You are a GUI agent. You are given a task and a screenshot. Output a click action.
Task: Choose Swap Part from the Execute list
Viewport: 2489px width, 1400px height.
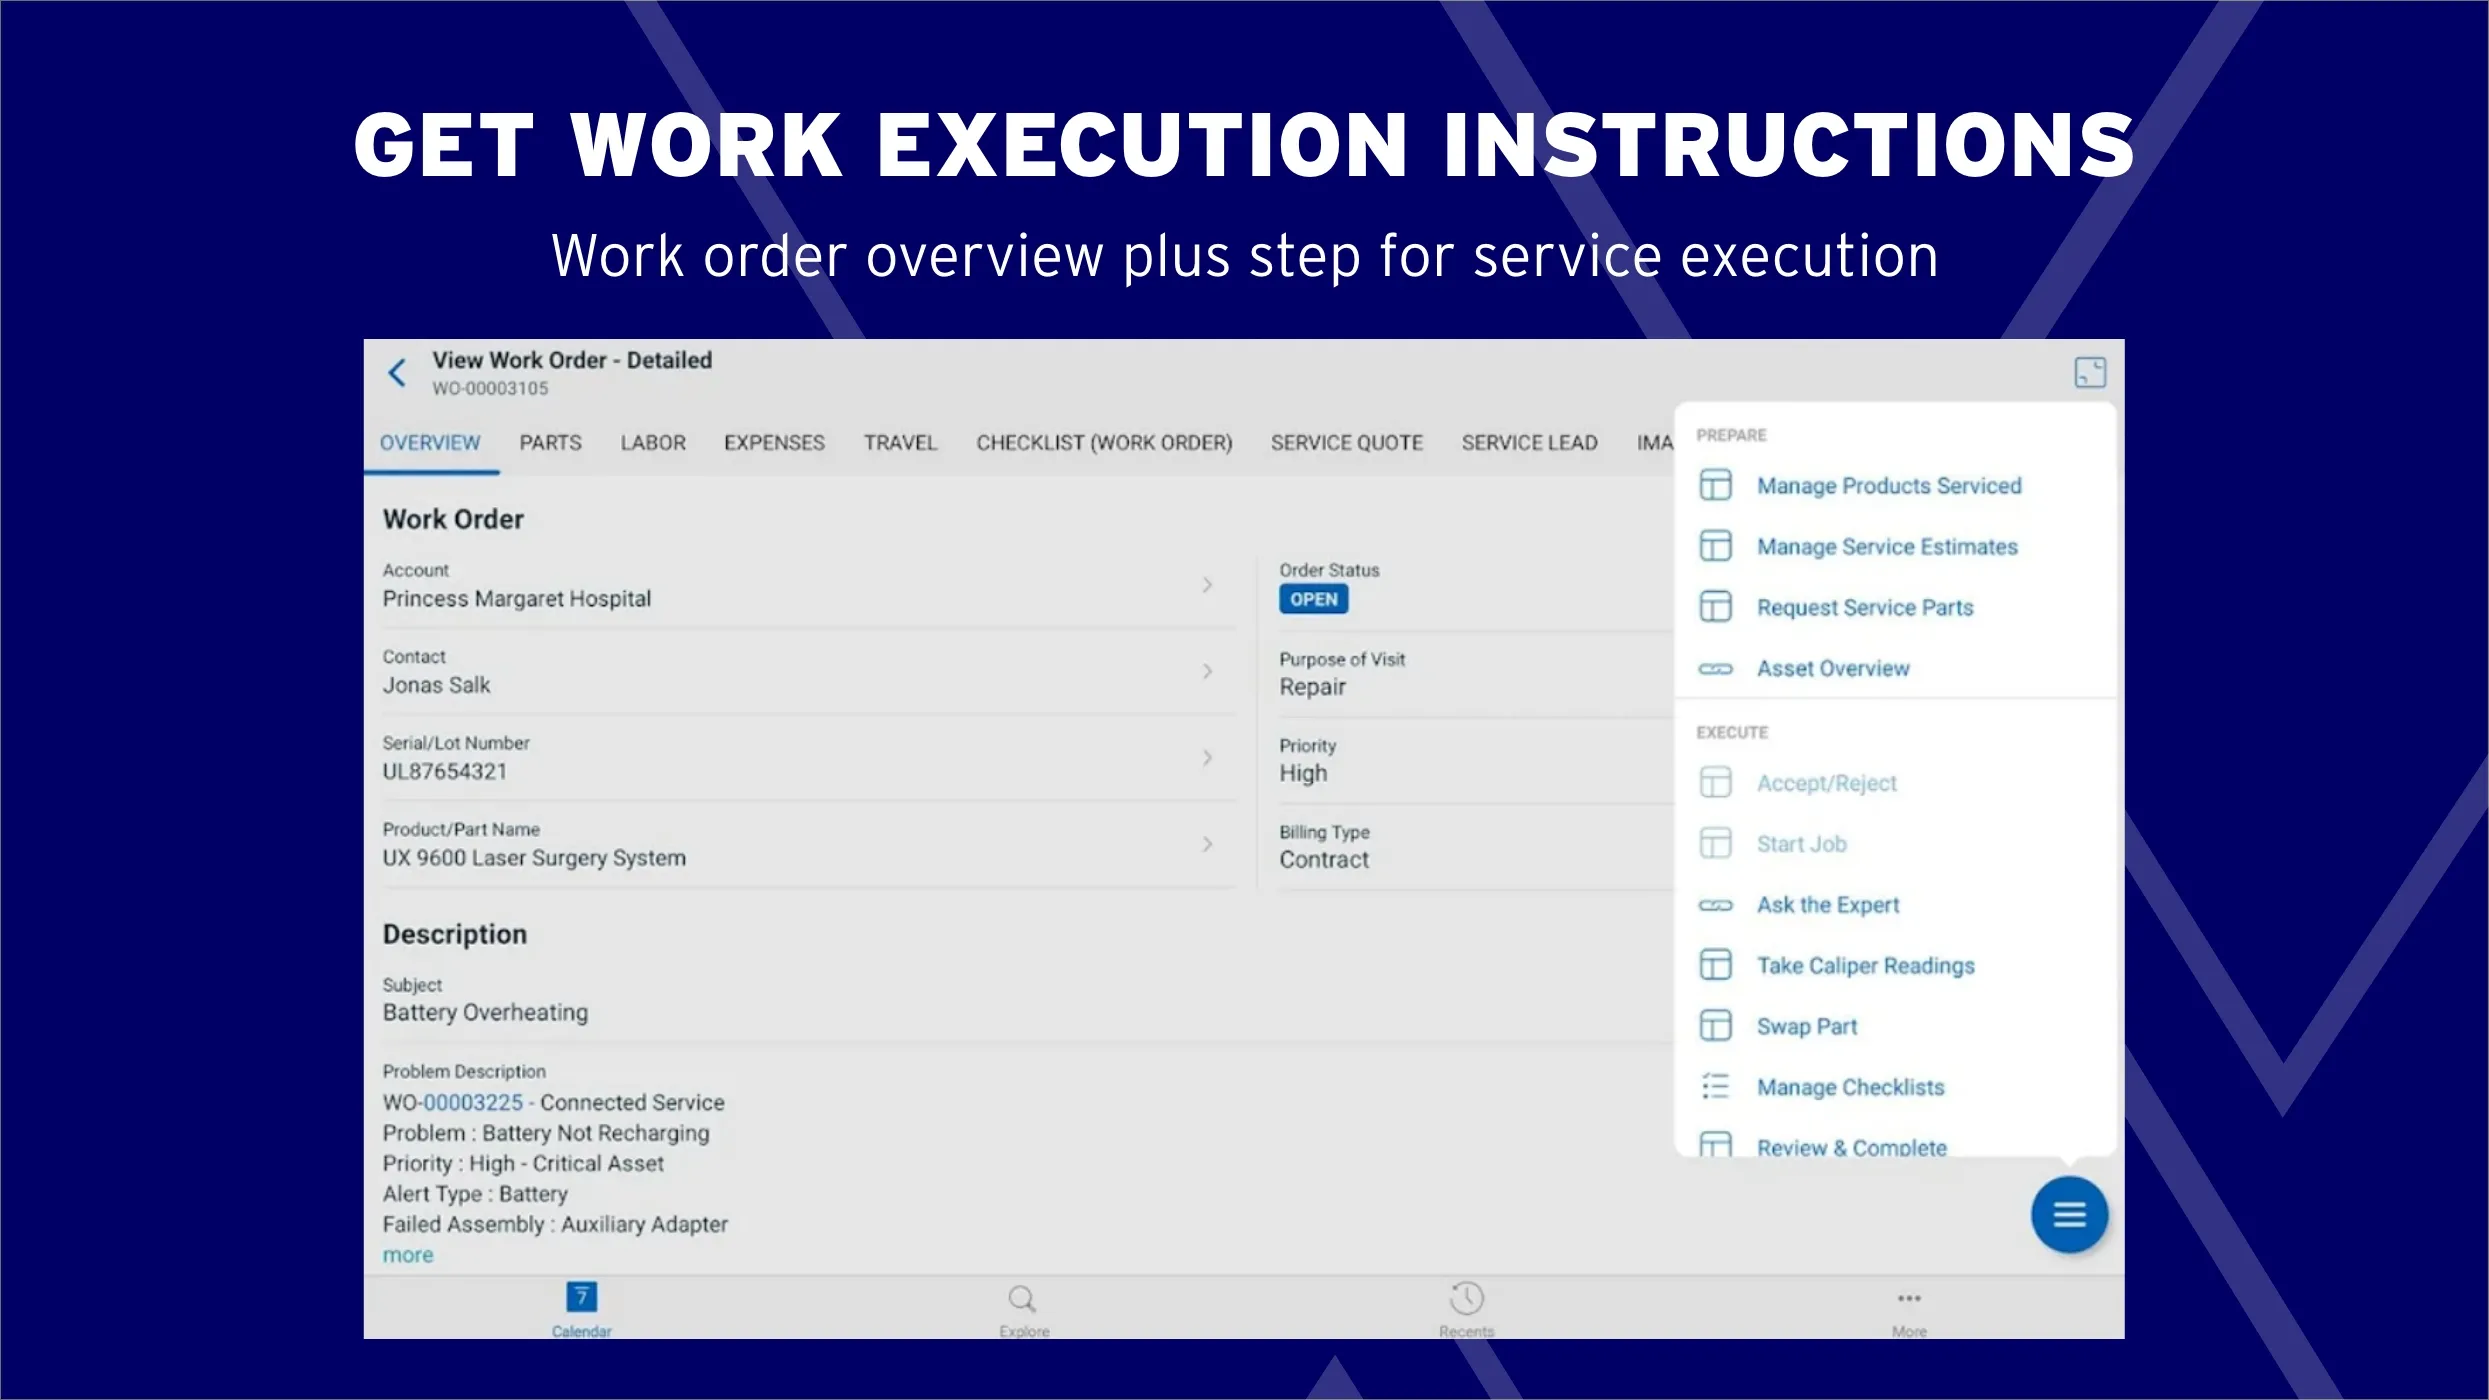pos(1807,1026)
